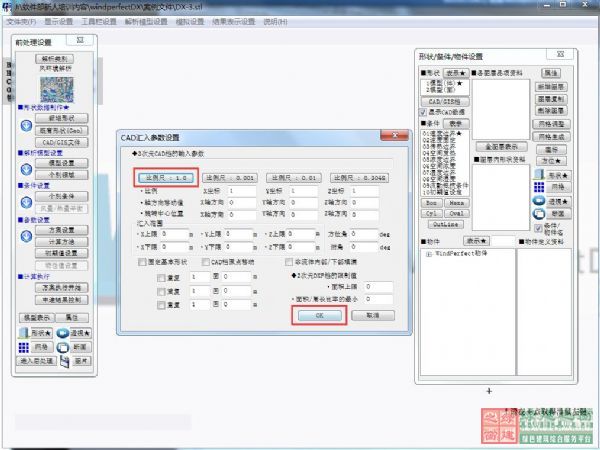Open the 表示★ dropdown beside 形状

pyautogui.click(x=457, y=73)
